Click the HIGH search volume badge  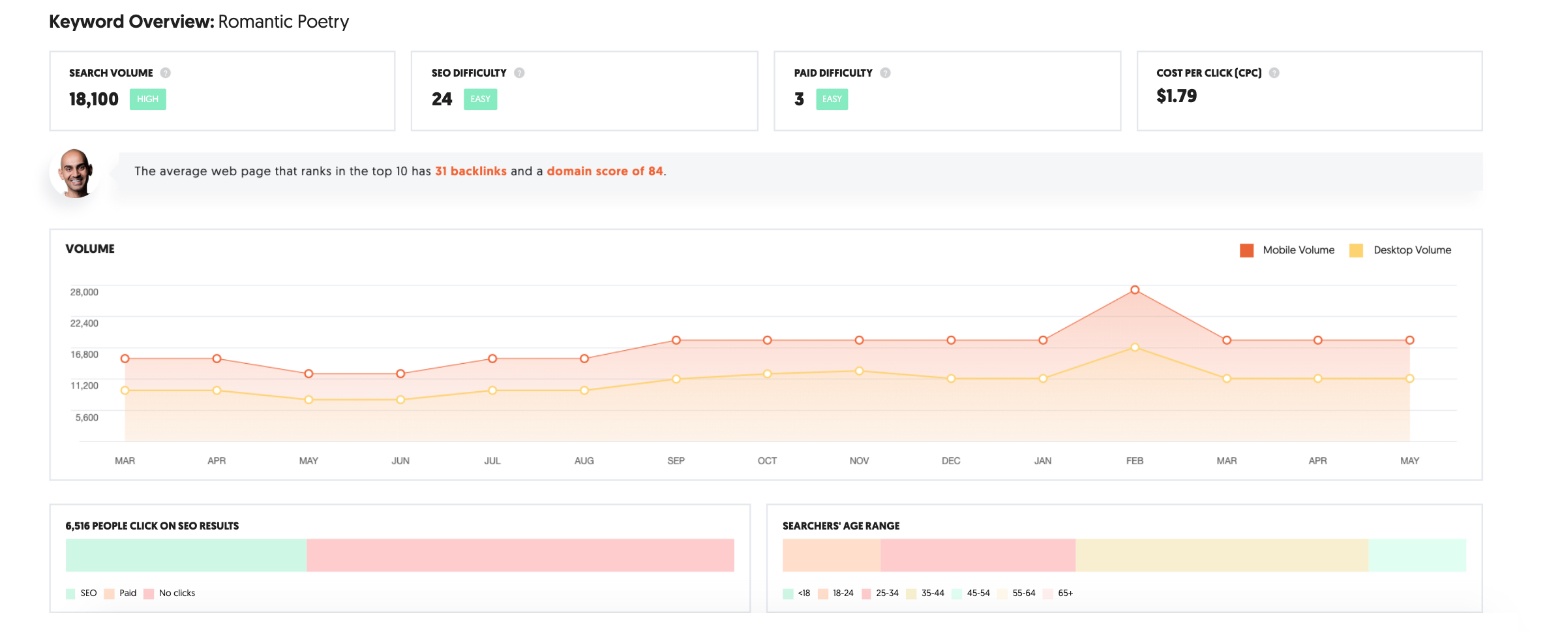[148, 99]
